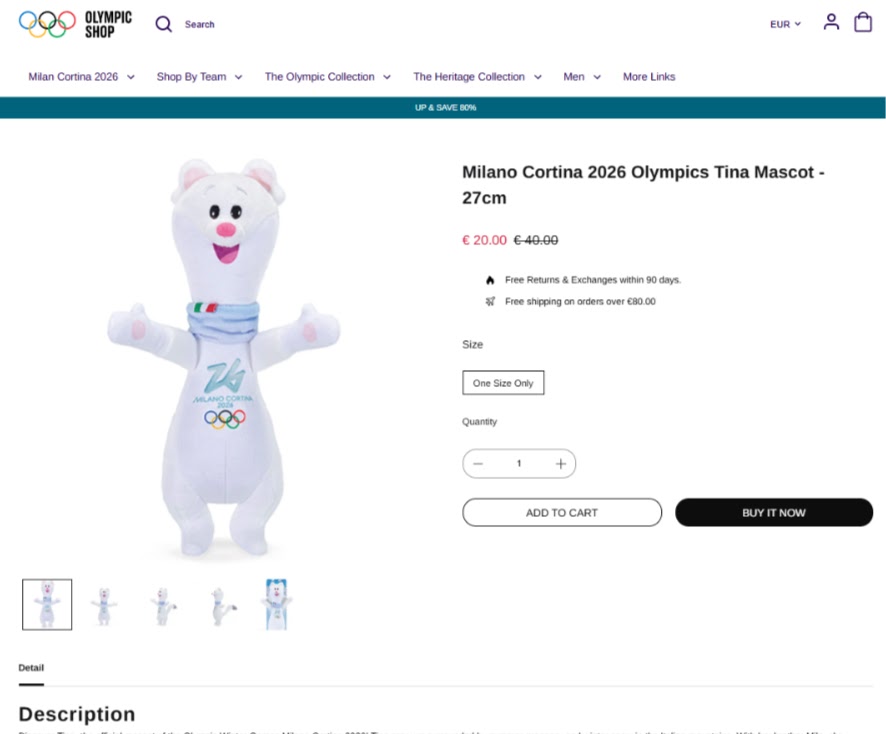Click the minus icon to decrease quantity
Image resolution: width=886 pixels, height=734 pixels.
478,463
